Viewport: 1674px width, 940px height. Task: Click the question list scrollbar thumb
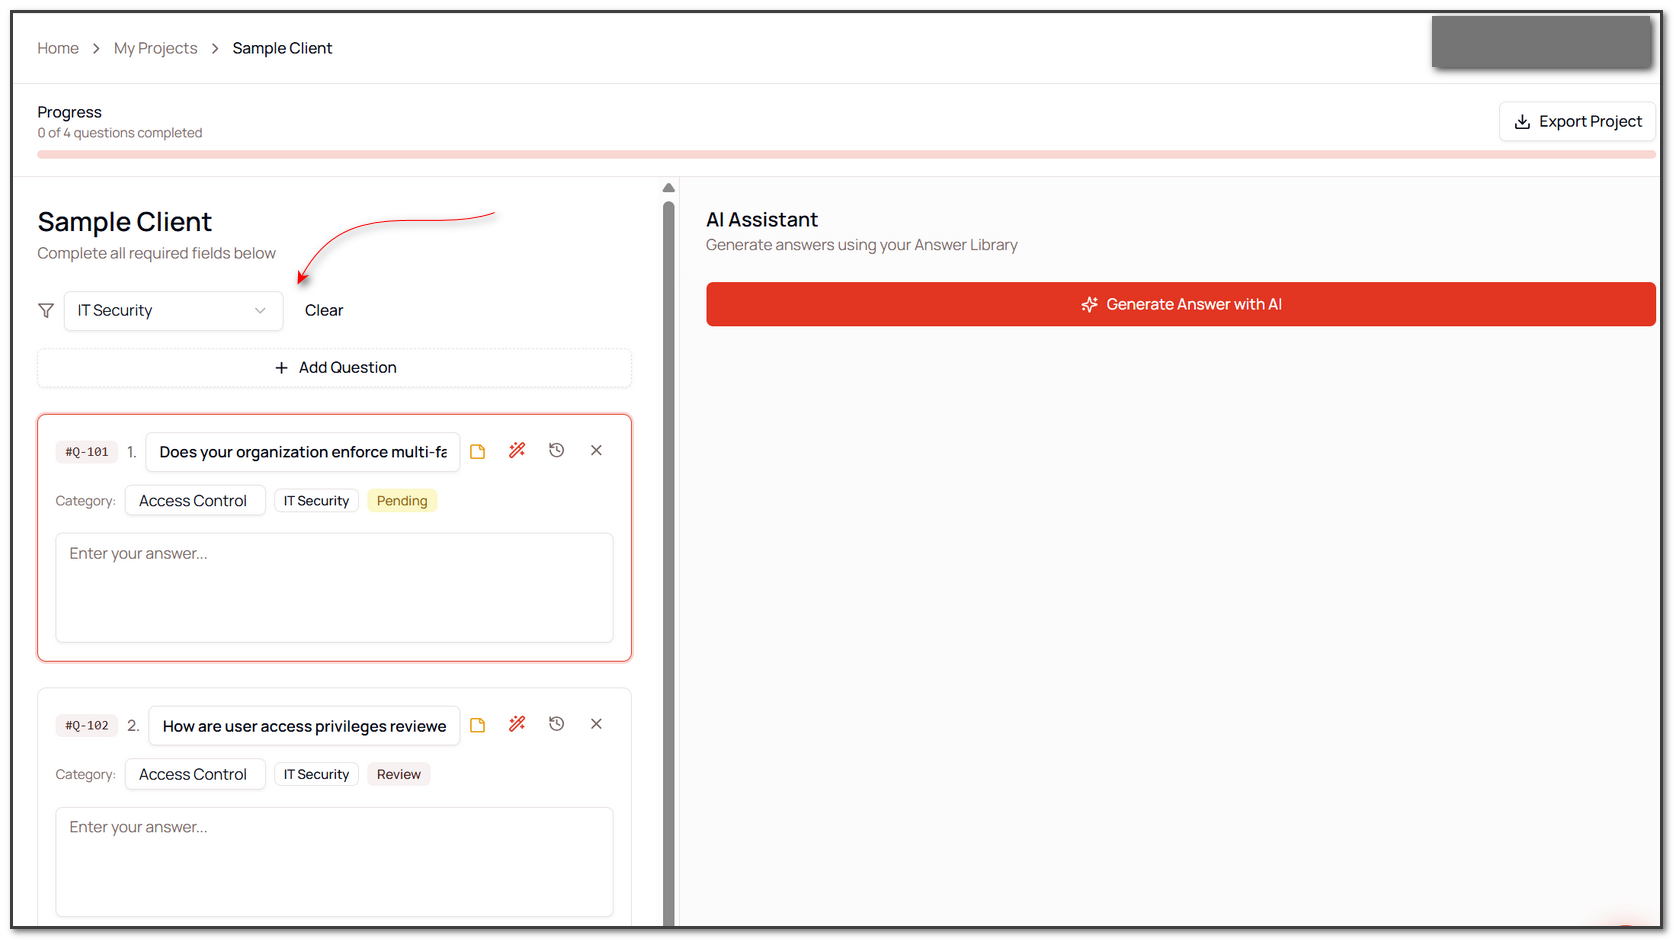pos(669,563)
